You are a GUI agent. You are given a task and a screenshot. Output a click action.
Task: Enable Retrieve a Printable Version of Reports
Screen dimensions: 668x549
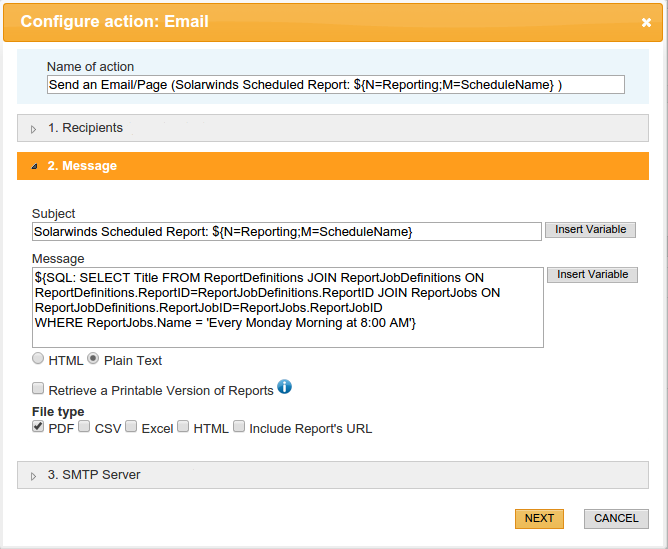[38, 388]
